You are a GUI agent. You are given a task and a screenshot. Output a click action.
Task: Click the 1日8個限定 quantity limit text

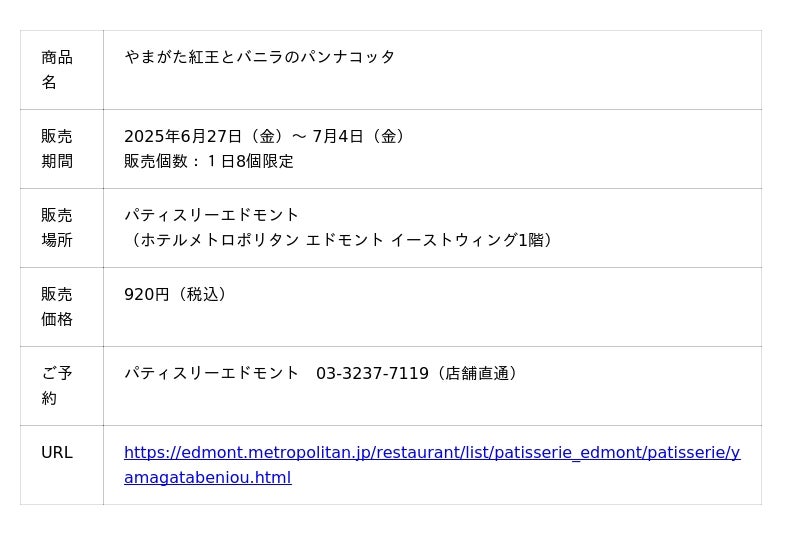click(x=250, y=161)
